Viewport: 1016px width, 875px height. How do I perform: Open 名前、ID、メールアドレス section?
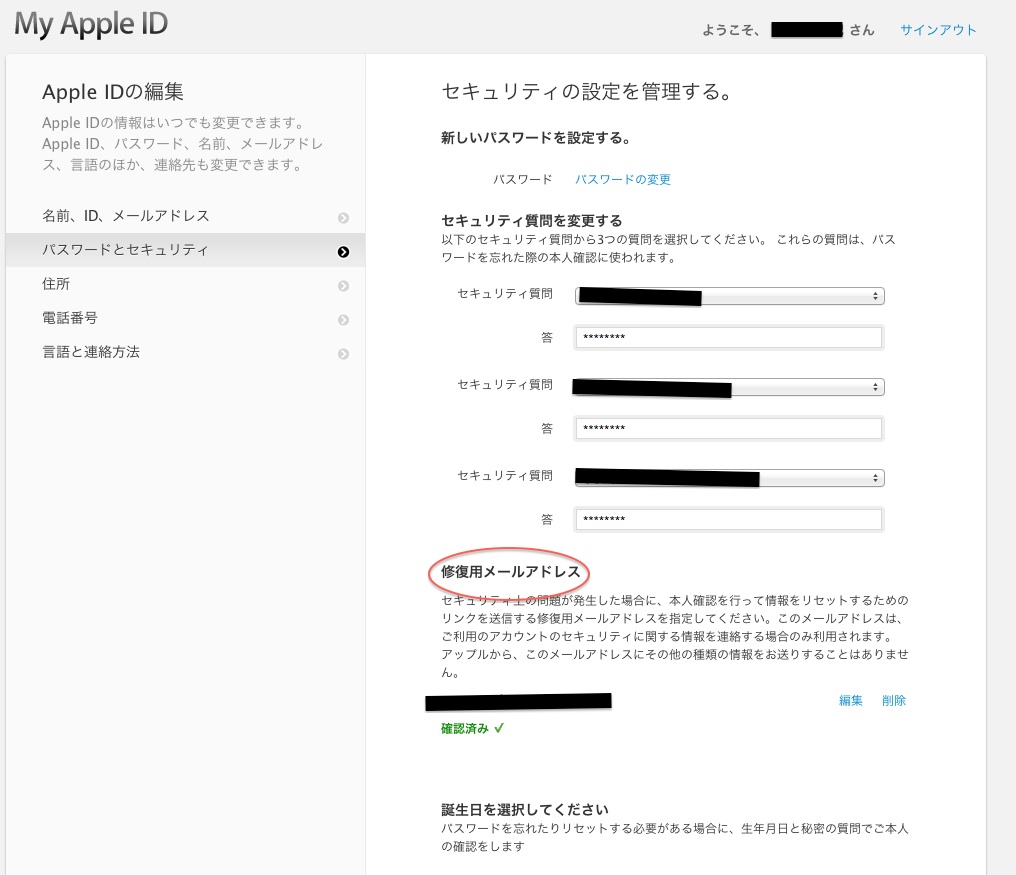(185, 216)
